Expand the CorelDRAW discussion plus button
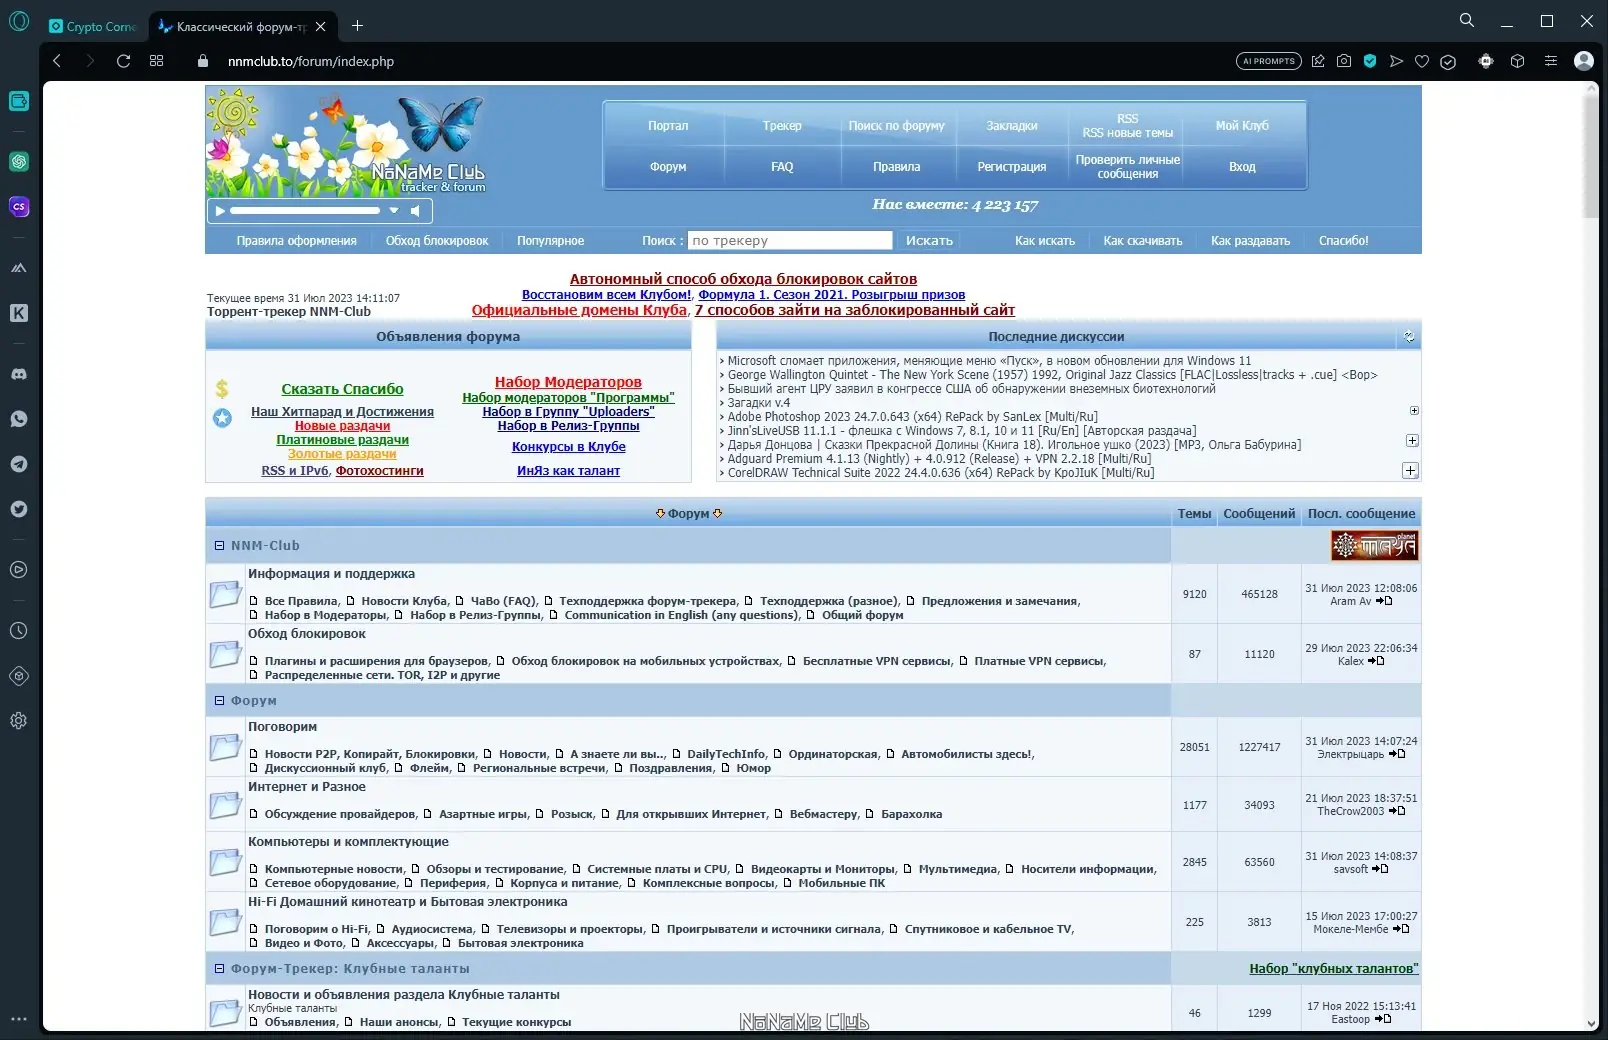1608x1040 pixels. click(1410, 470)
